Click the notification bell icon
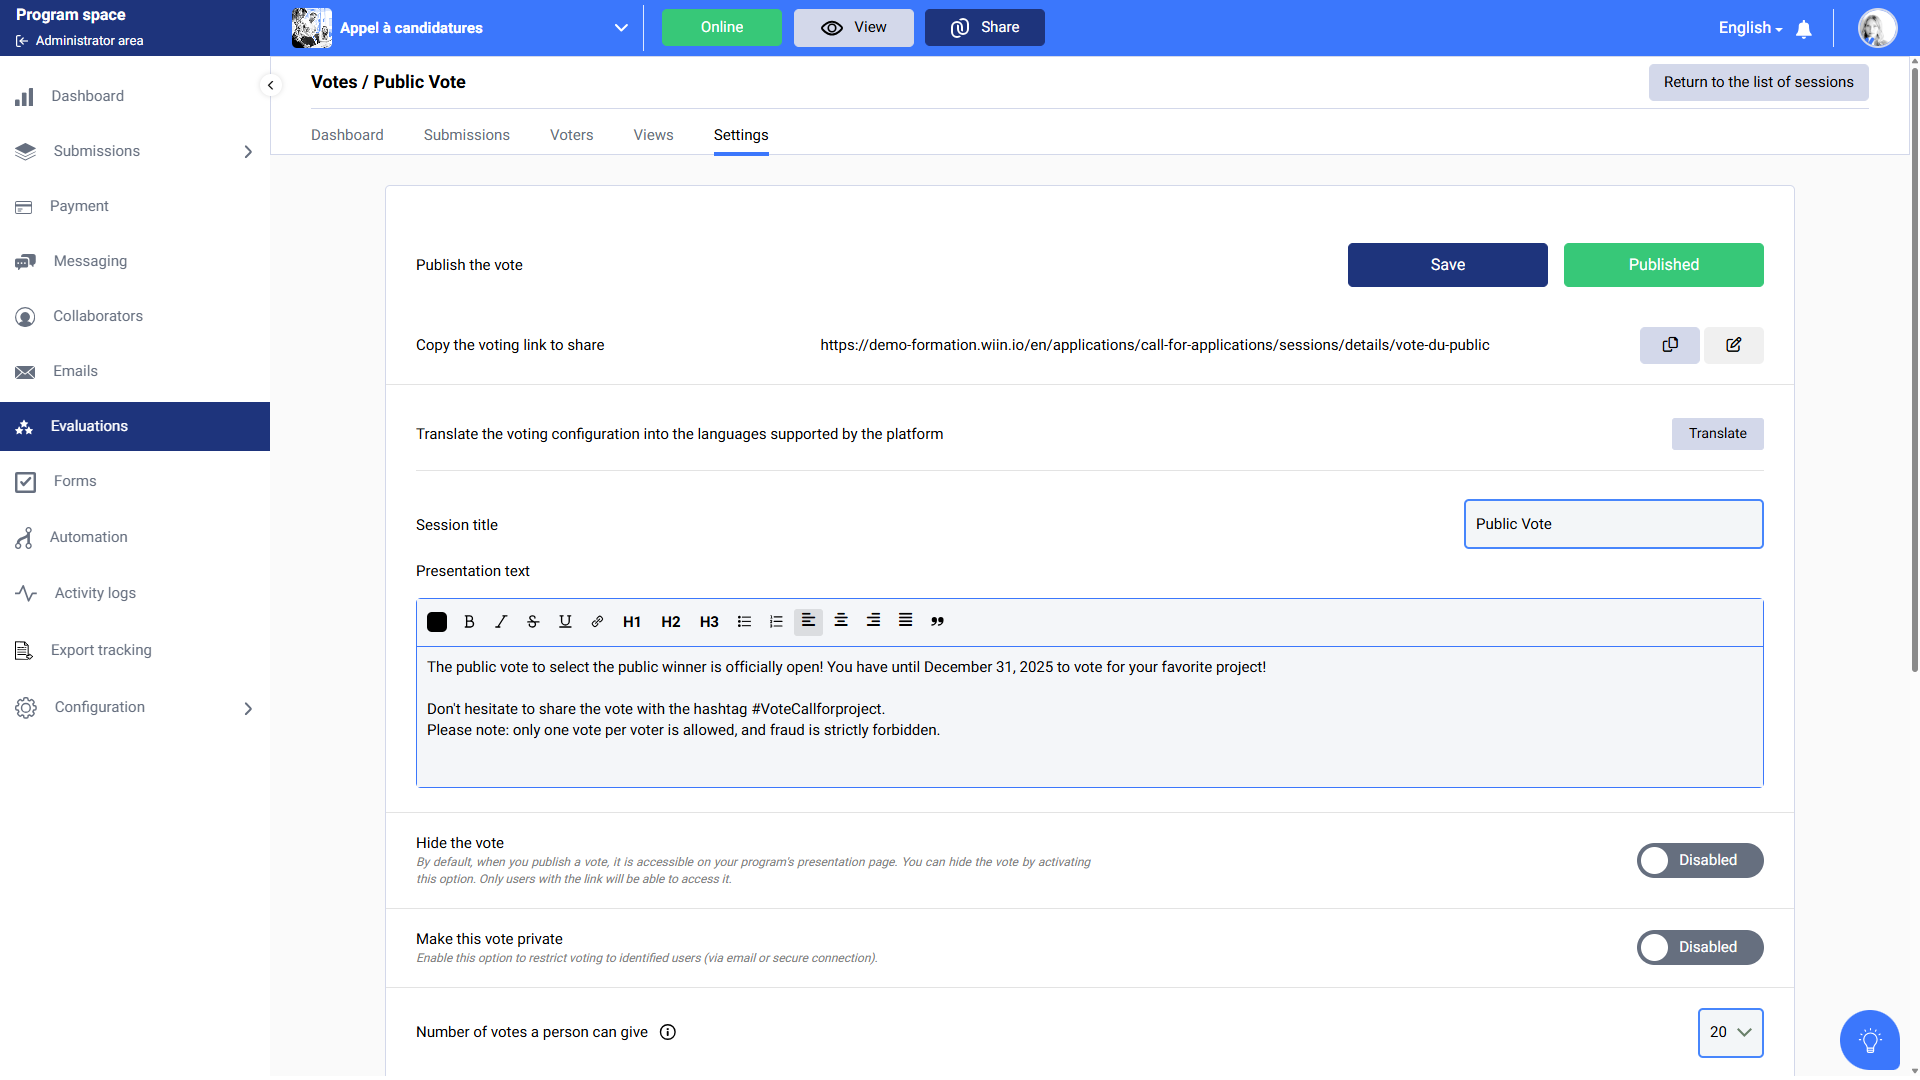Image resolution: width=1920 pixels, height=1080 pixels. point(1804,29)
